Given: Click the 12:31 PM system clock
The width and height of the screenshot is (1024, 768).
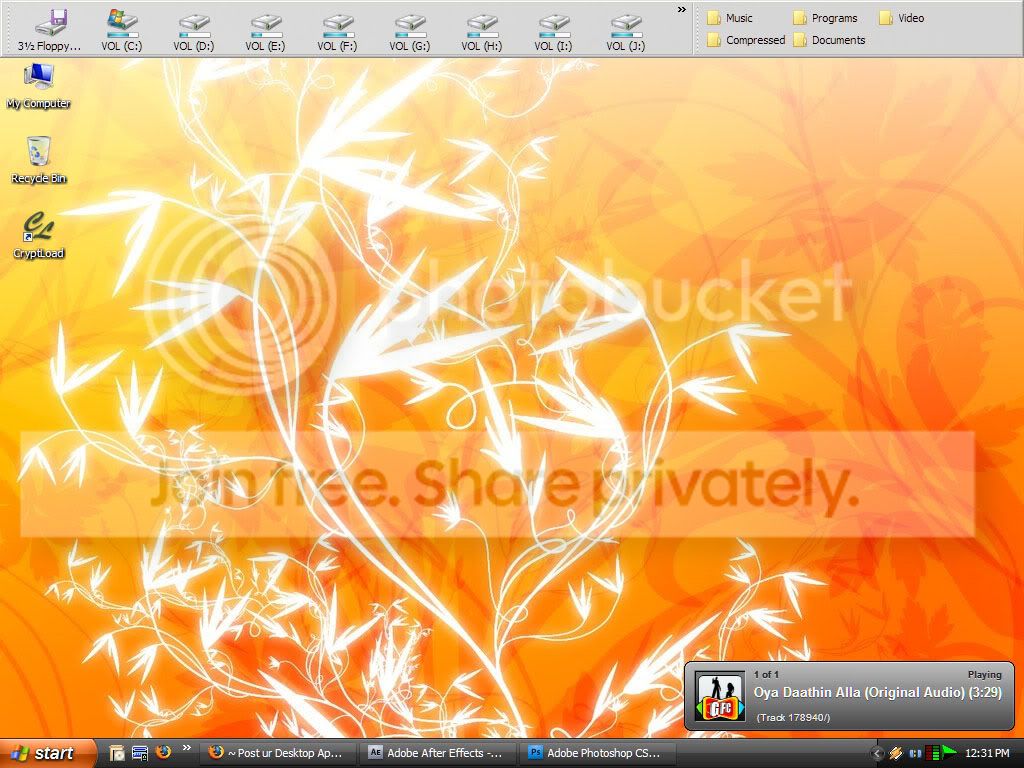Looking at the screenshot, I should (987, 754).
